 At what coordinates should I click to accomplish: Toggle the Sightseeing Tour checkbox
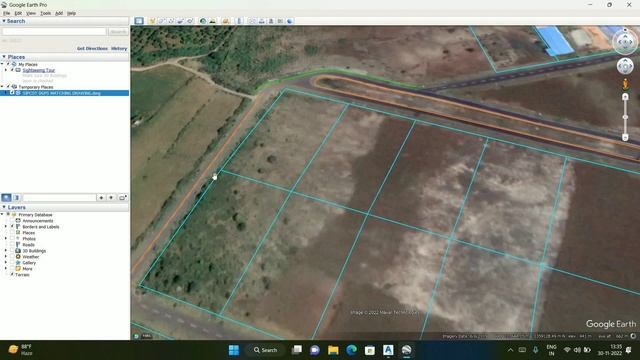tap(12, 70)
